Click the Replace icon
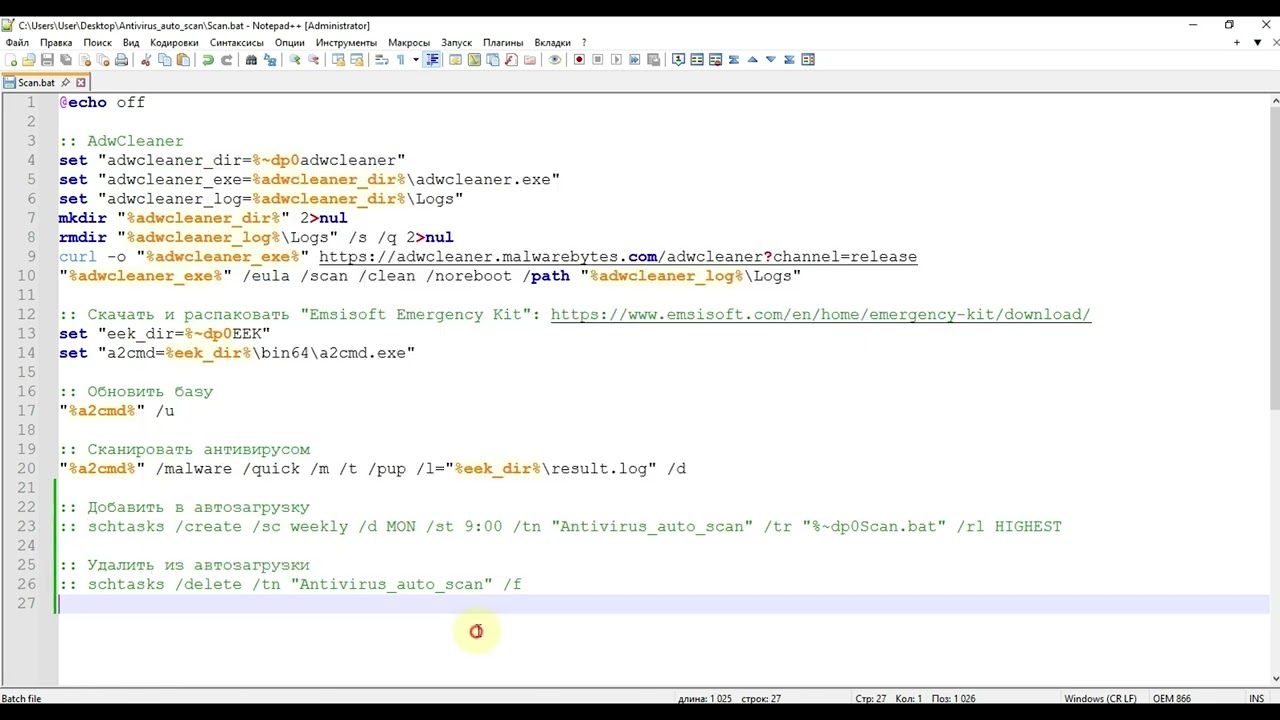Screen dimensions: 1280x720 coord(270,60)
